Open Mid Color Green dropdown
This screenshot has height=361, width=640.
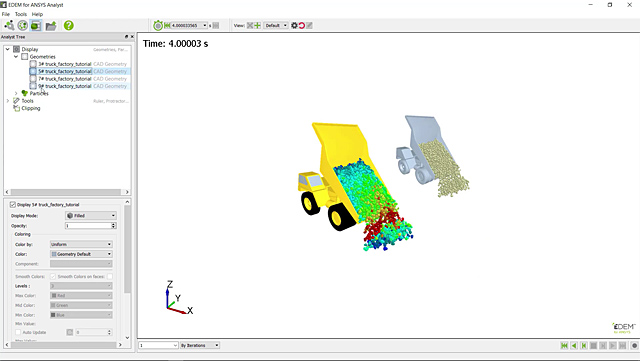click(x=81, y=305)
